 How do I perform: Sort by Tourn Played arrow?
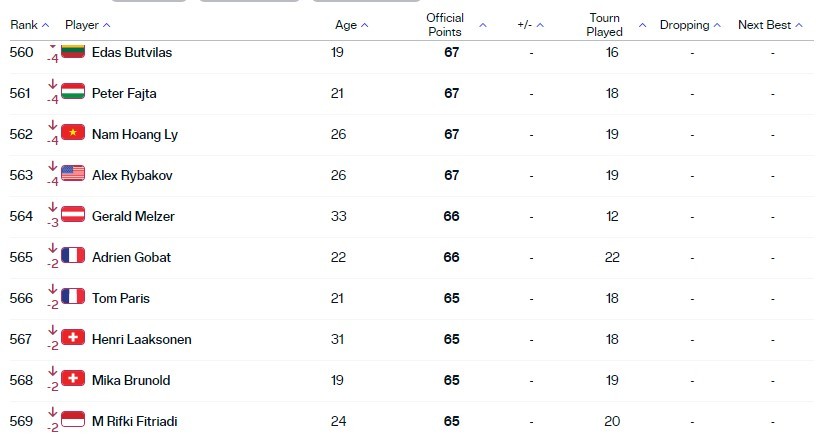(x=642, y=25)
